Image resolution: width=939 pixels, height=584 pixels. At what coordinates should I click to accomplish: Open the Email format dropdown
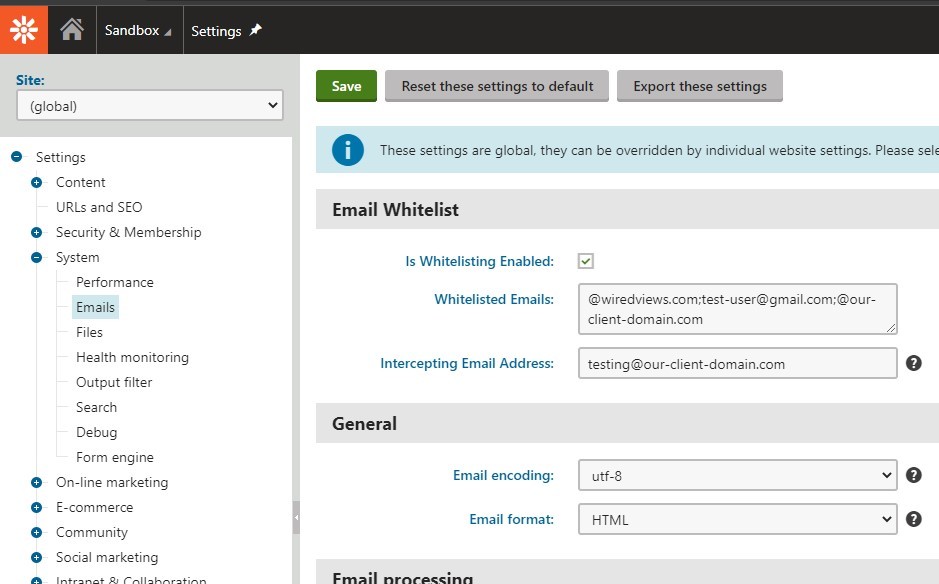coord(737,519)
